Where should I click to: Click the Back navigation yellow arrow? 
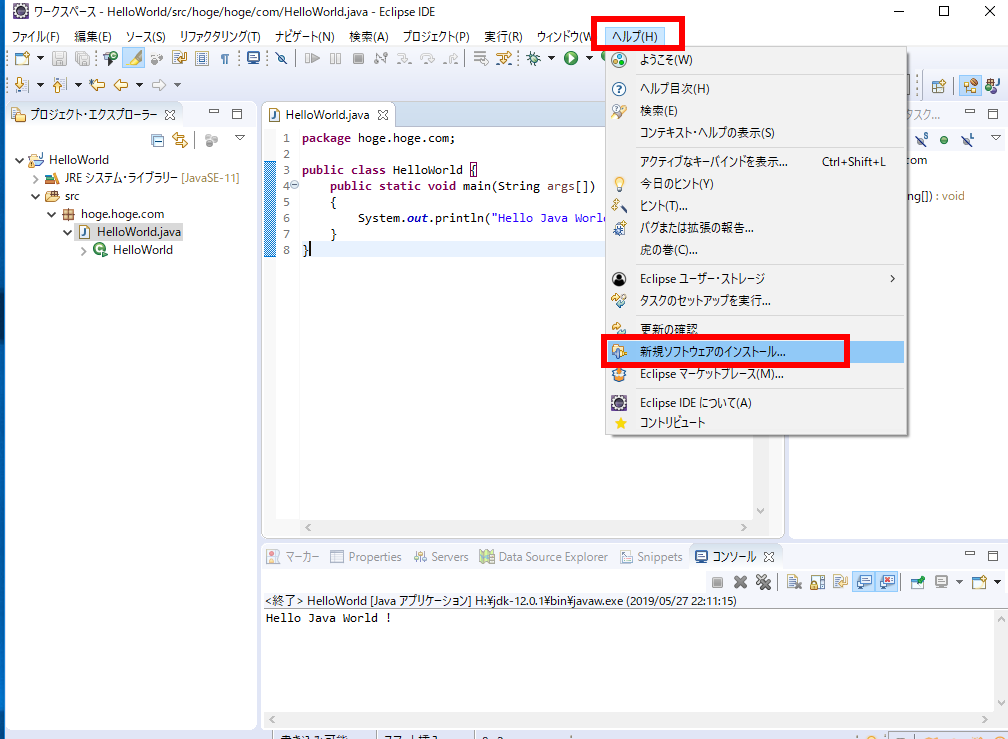(x=120, y=85)
